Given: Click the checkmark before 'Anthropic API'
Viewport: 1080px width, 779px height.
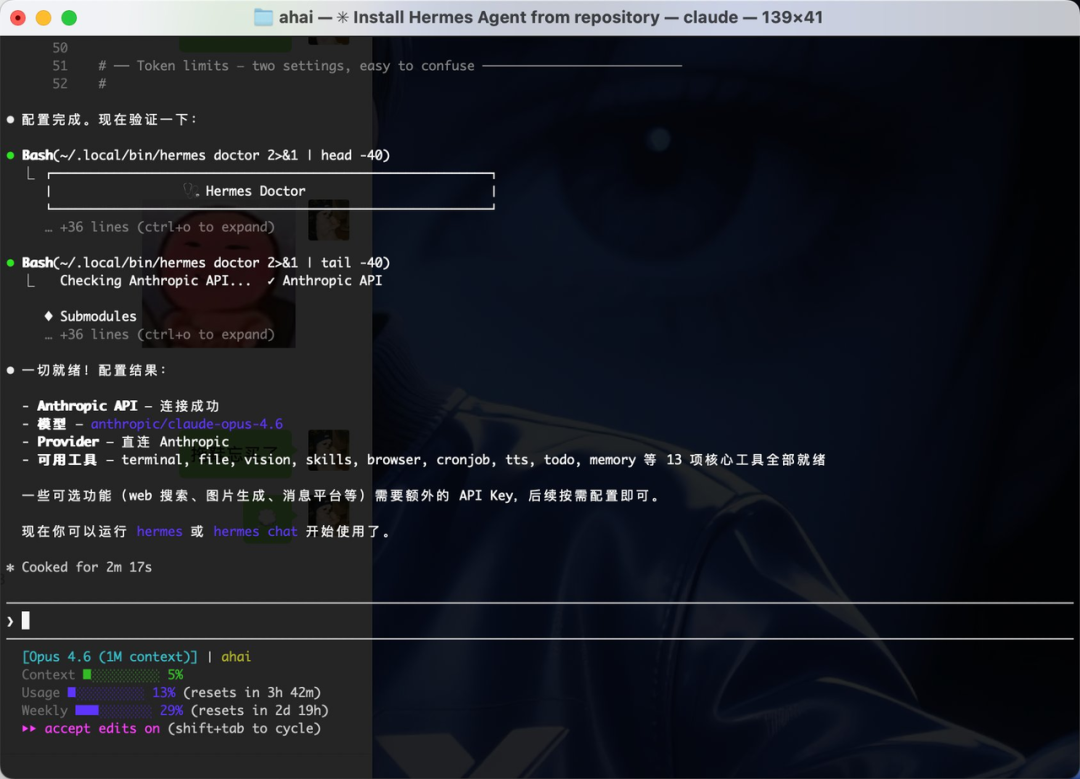Looking at the screenshot, I should (271, 281).
